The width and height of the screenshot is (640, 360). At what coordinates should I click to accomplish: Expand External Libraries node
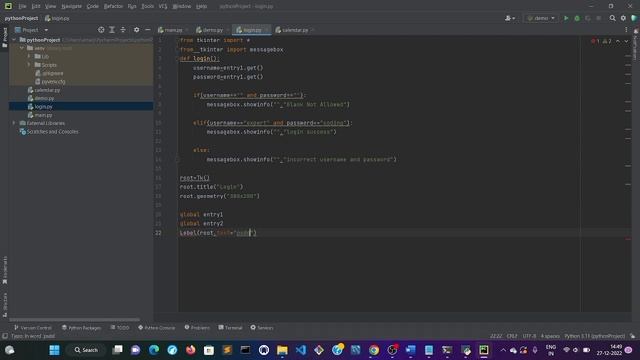[x=14, y=123]
